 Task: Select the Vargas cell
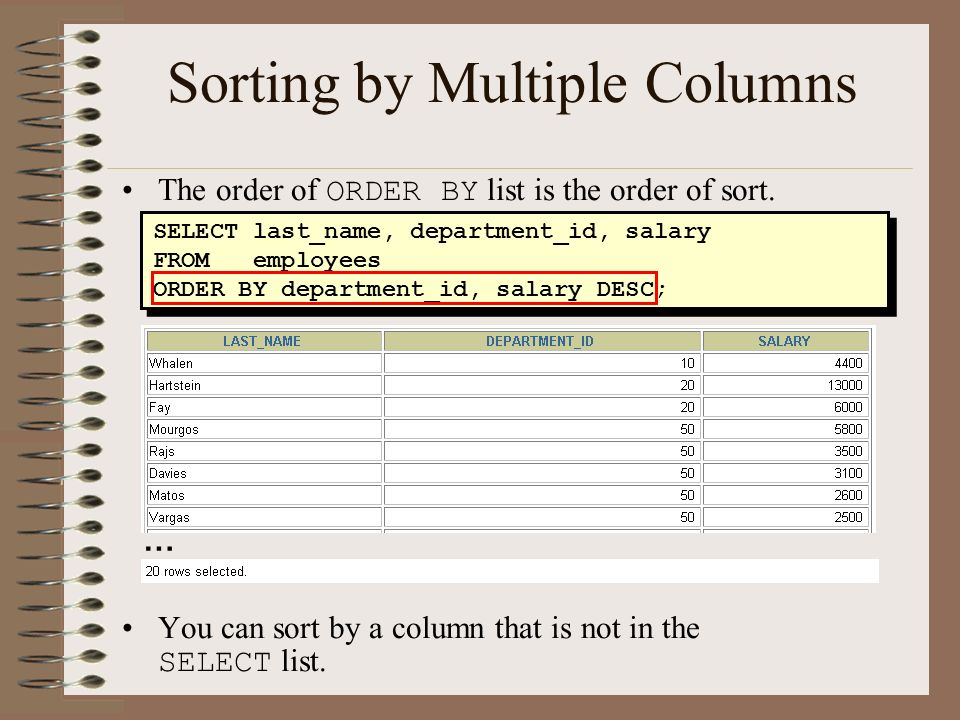[x=264, y=517]
